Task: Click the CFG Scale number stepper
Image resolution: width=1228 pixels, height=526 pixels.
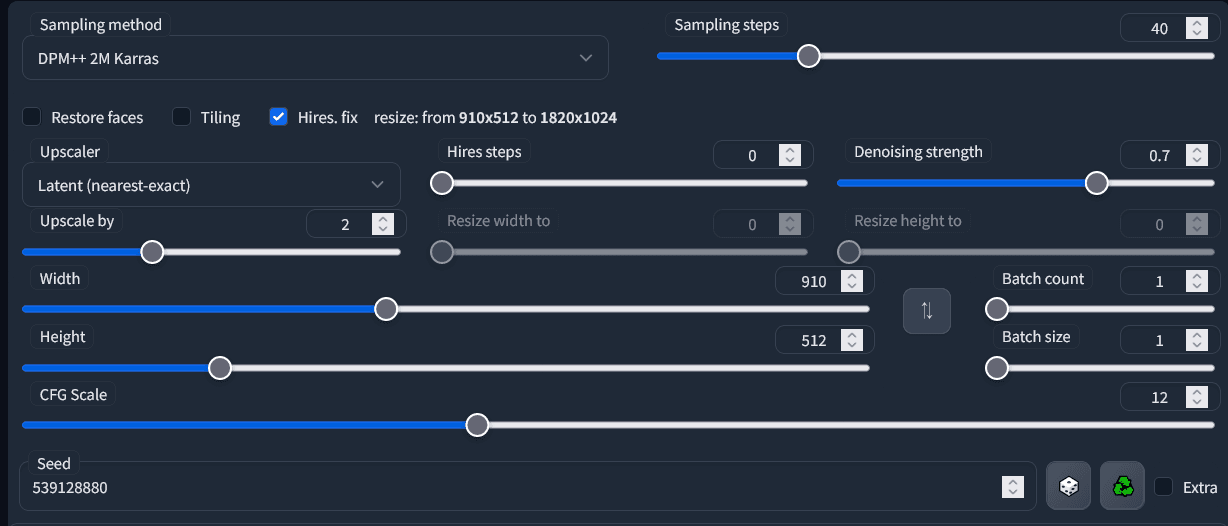Action: [1196, 398]
